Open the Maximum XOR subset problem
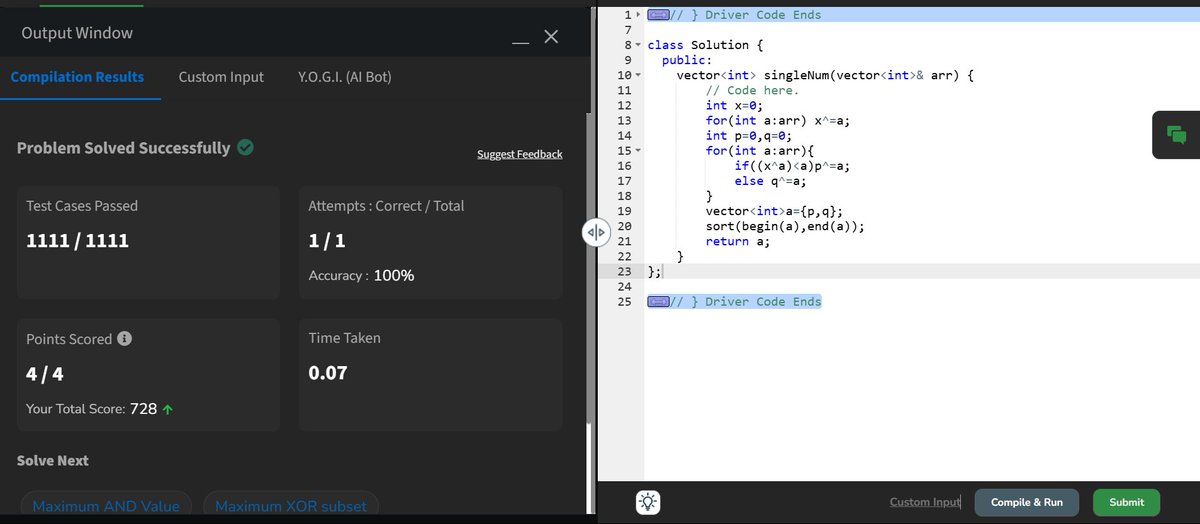1200x524 pixels. 291,506
